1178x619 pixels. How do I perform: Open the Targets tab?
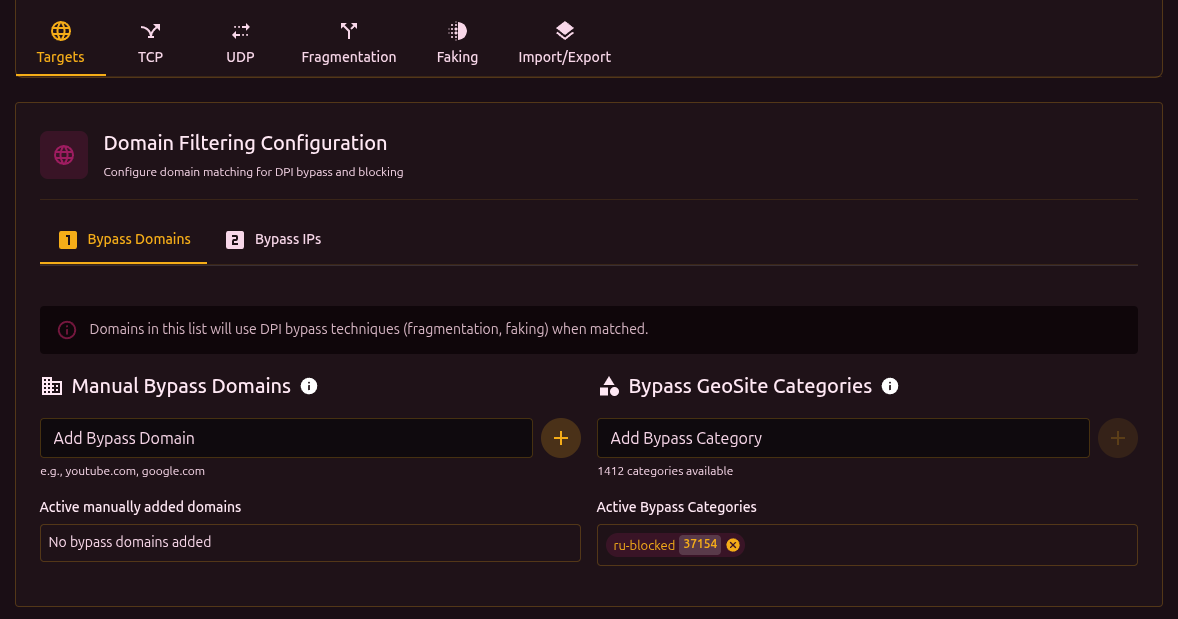coord(61,44)
